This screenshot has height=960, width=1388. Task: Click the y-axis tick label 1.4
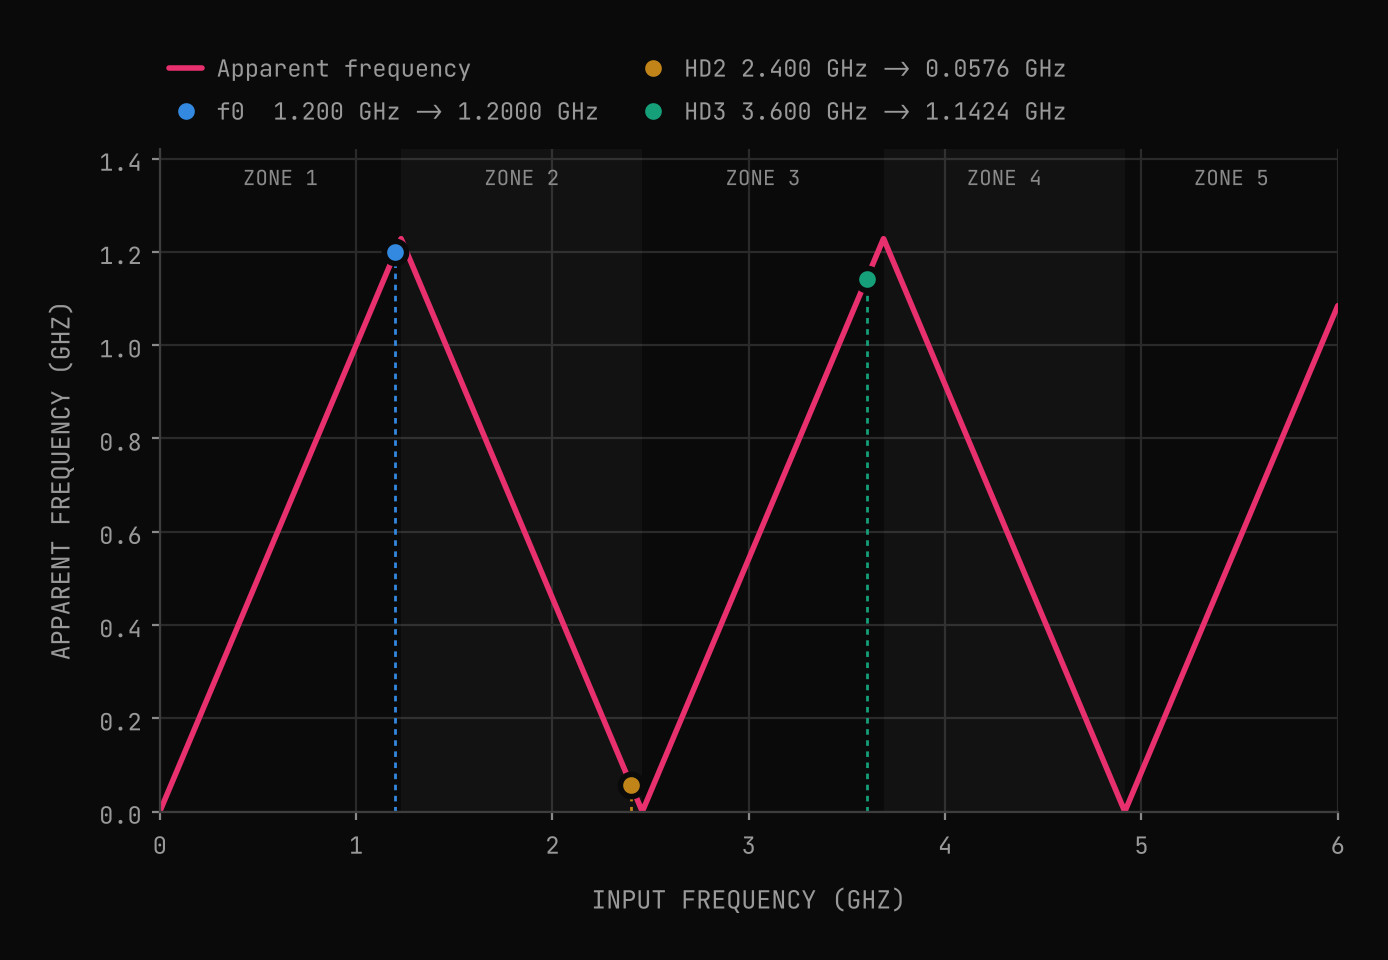click(x=120, y=162)
